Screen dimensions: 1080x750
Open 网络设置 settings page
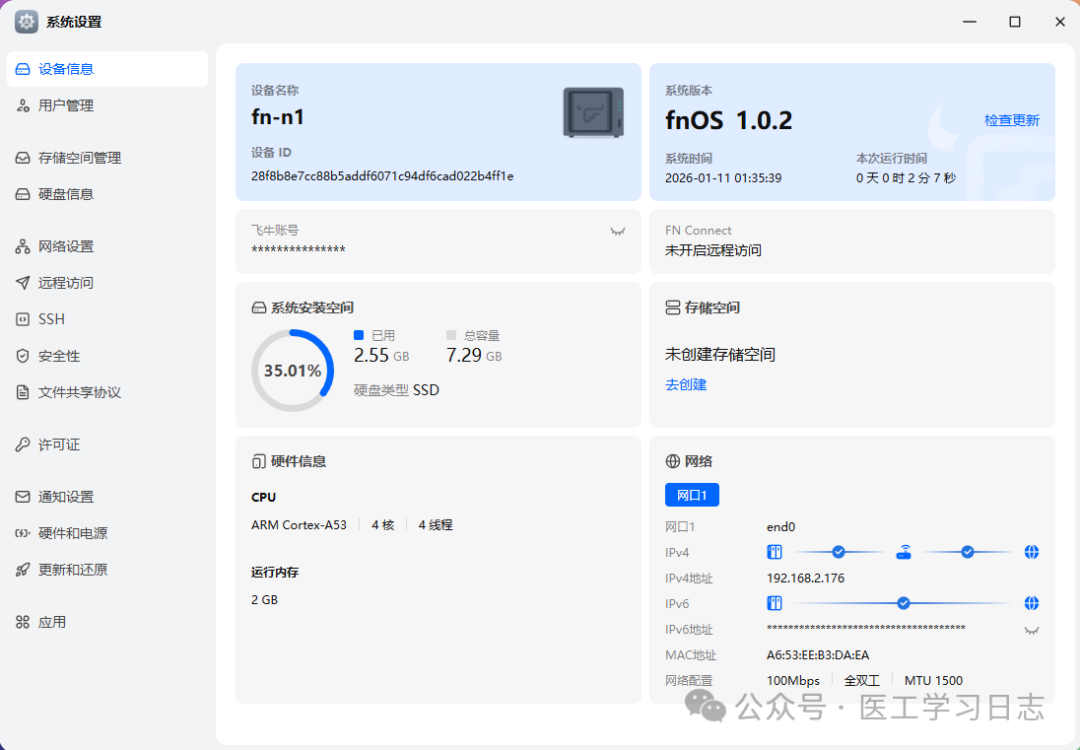[x=67, y=246]
